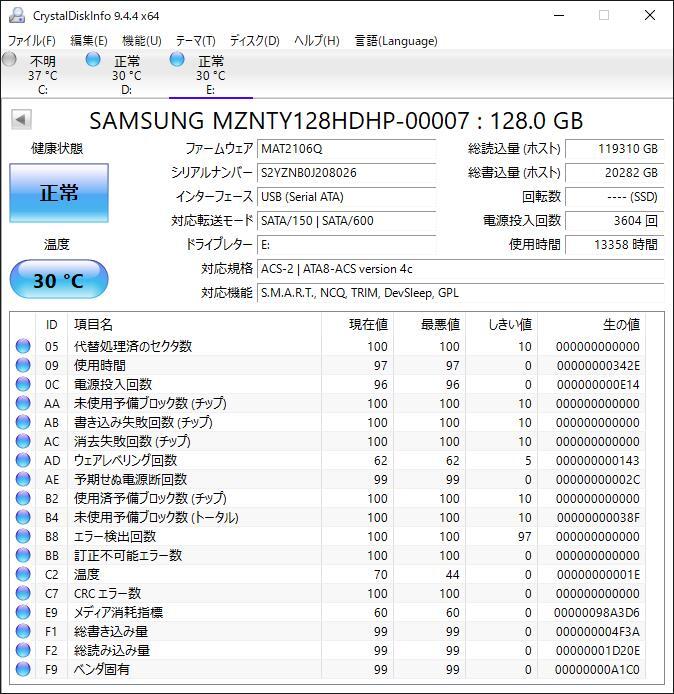Select the blue status orb for drive E:
This screenshot has height=694, width=674.
pyautogui.click(x=177, y=59)
